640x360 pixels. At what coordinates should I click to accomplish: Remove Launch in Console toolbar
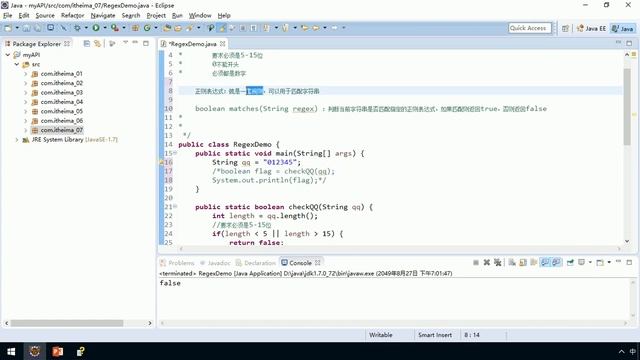pos(487,262)
